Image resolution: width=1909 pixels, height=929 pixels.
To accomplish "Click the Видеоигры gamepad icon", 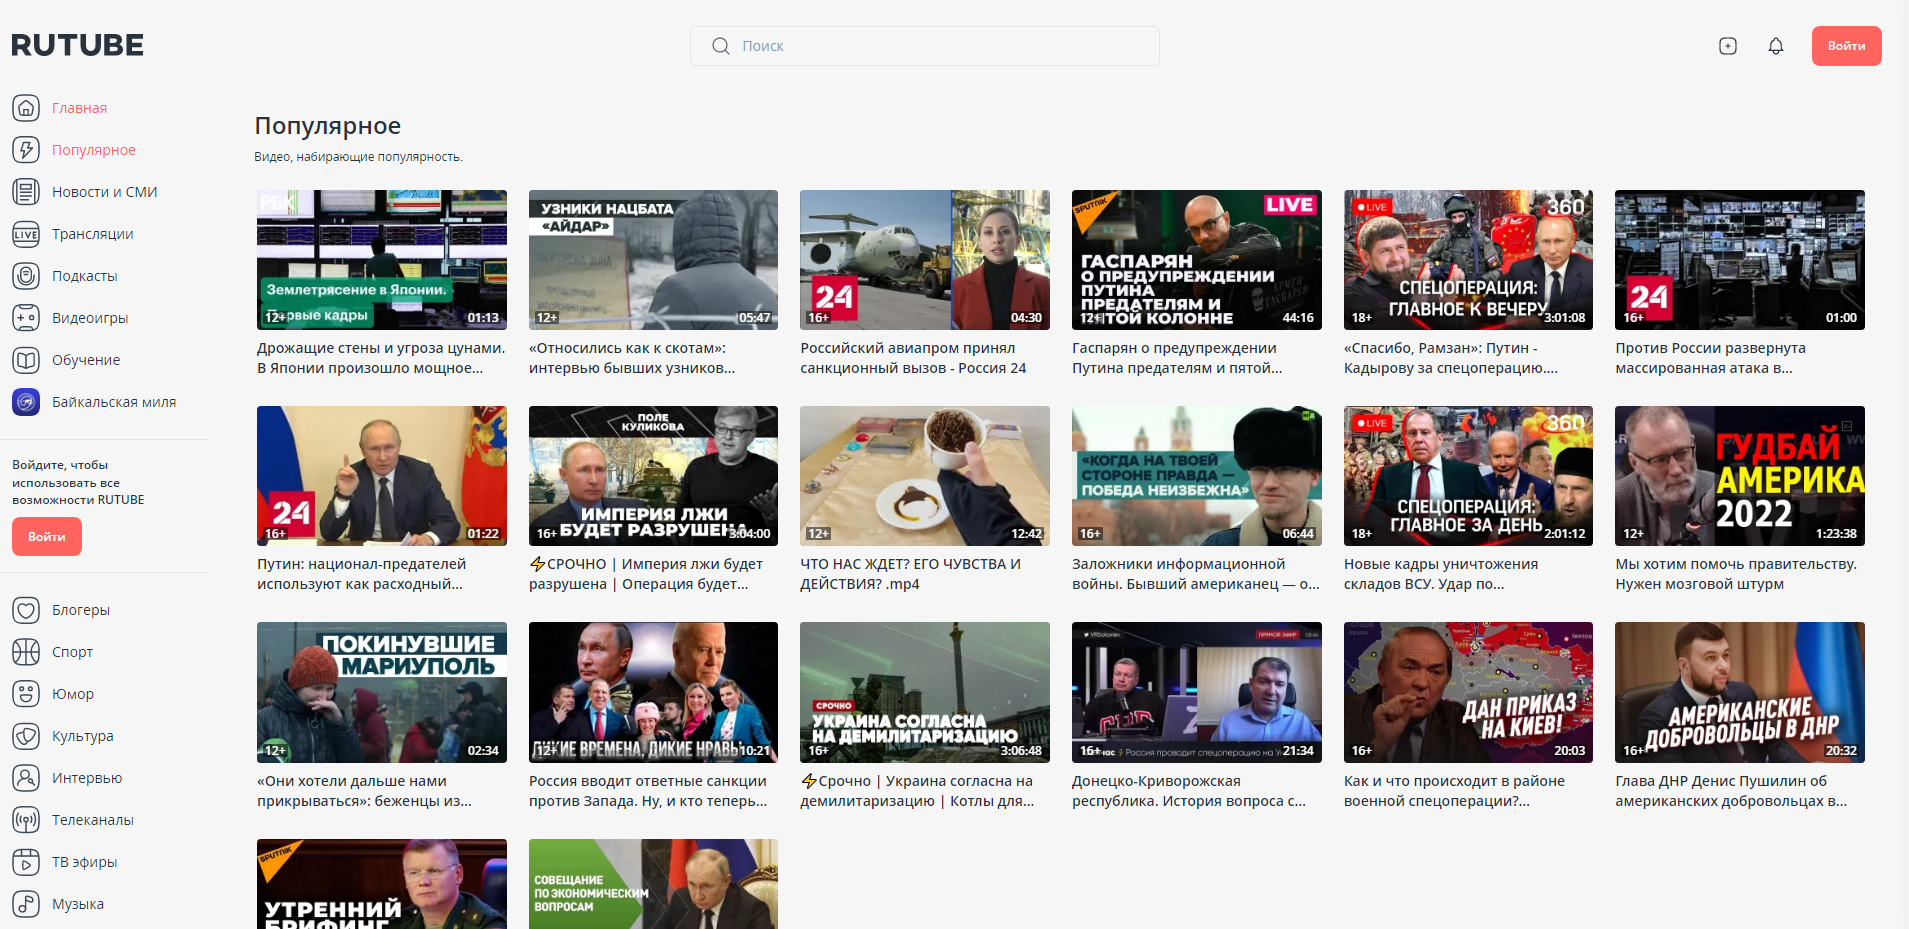I will (x=26, y=318).
